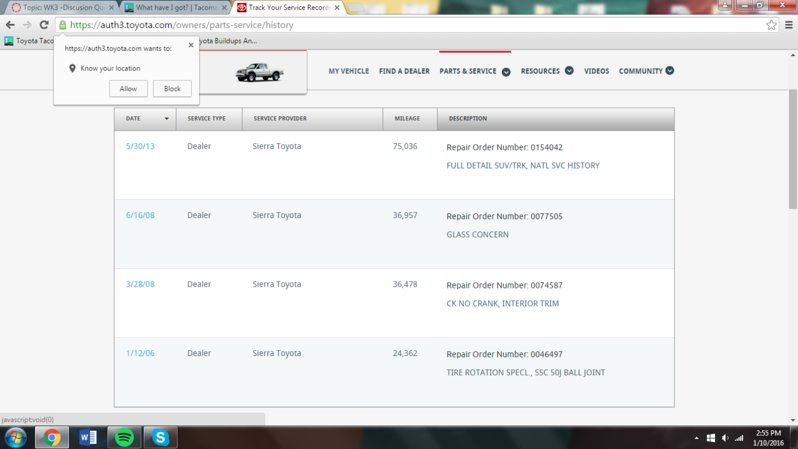This screenshot has width=798, height=449.
Task: Switch to the 'What have I got?' tab
Action: [175, 8]
